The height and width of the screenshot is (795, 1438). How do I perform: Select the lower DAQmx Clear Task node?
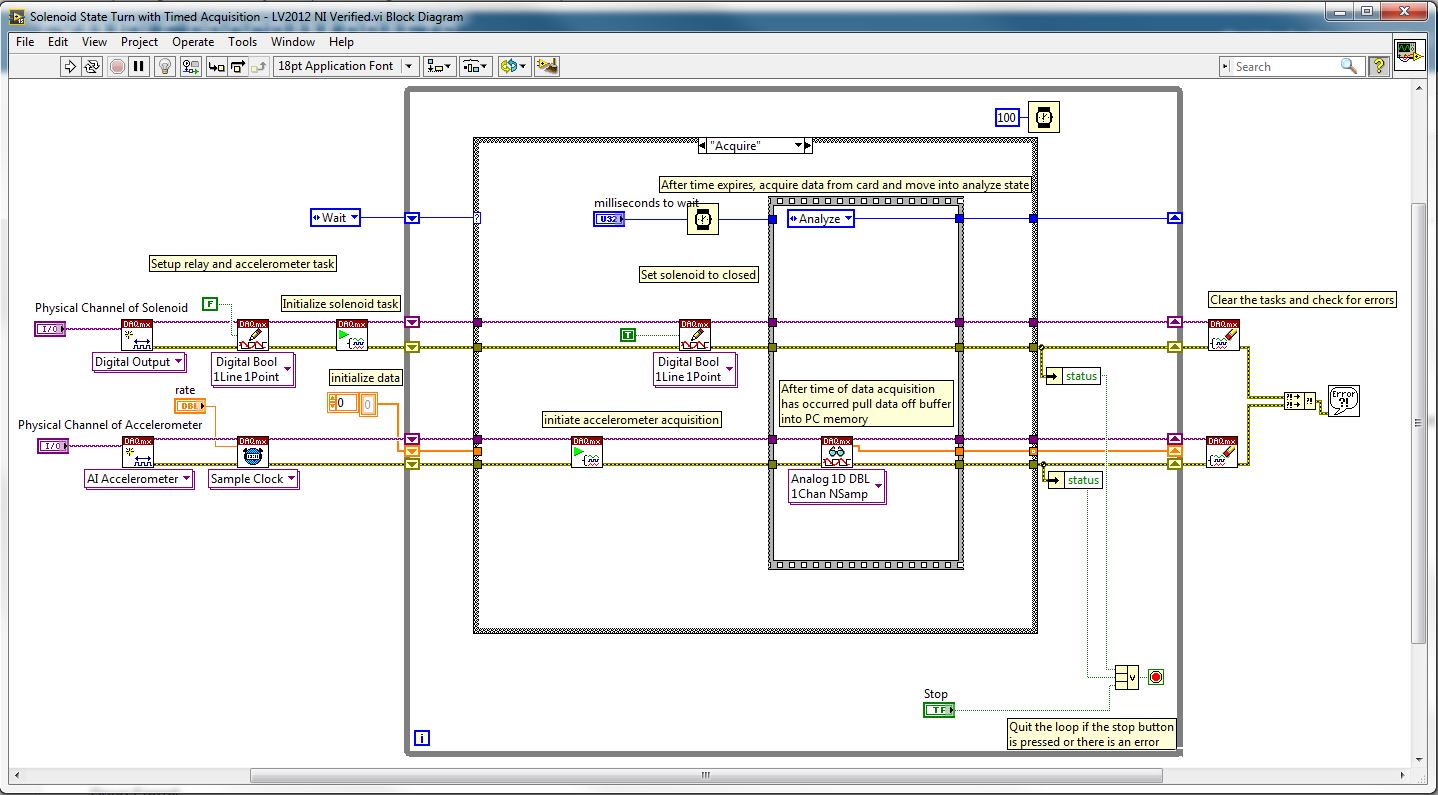click(1222, 452)
